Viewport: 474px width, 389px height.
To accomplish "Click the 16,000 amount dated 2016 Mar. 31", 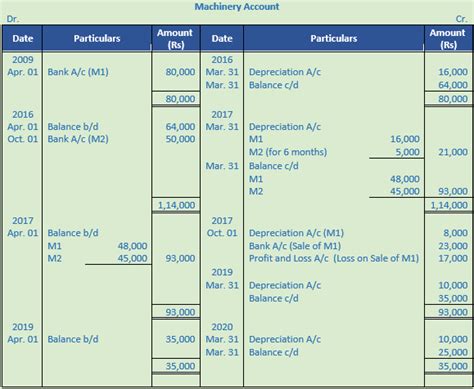I will coord(453,72).
